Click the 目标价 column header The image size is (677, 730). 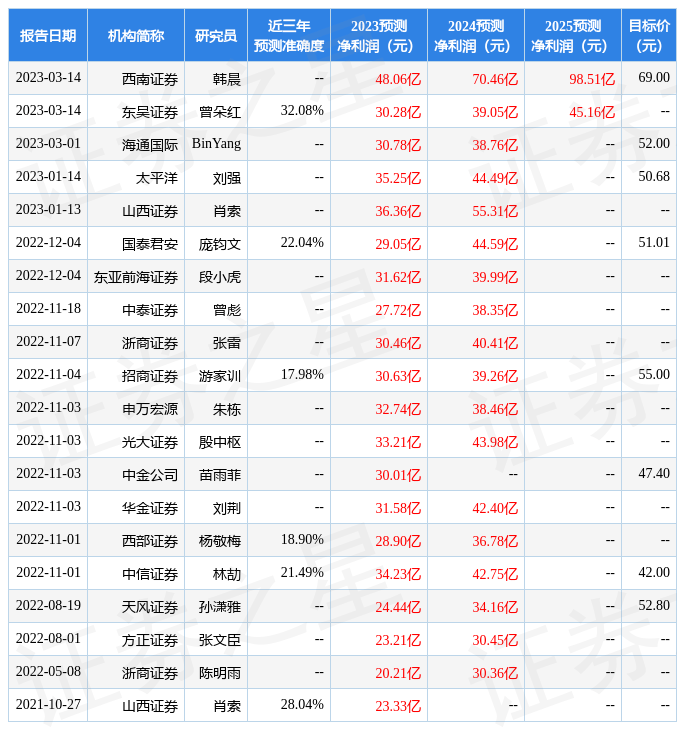[x=648, y=36]
